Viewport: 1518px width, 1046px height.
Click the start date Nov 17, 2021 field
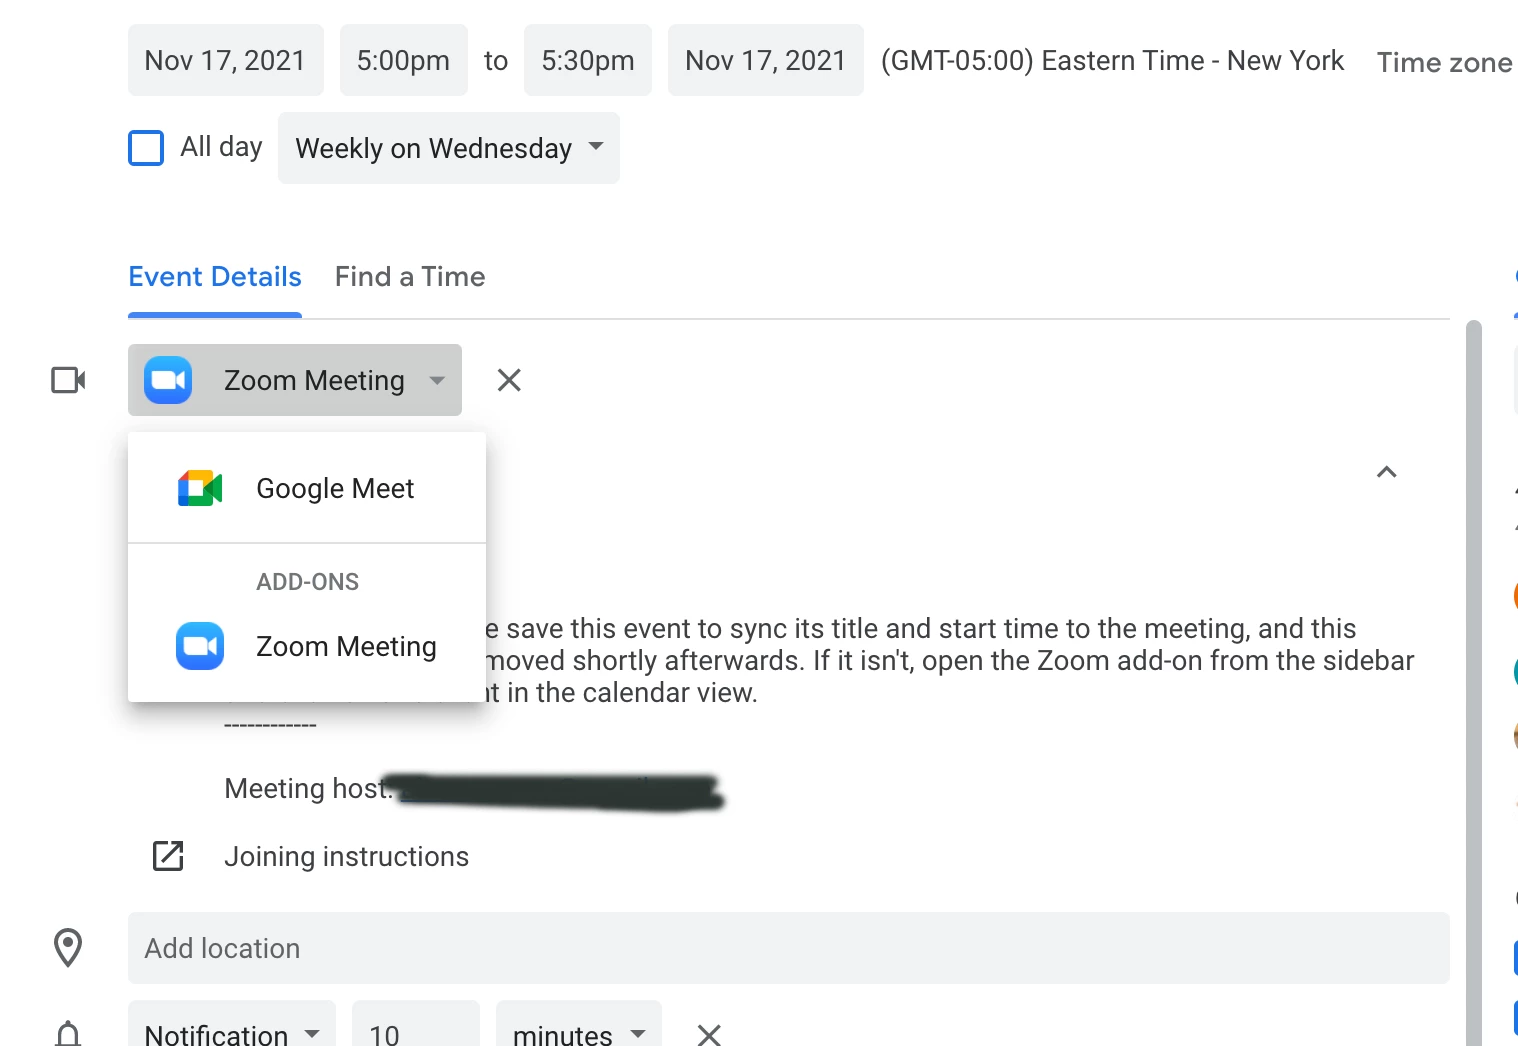click(x=225, y=60)
